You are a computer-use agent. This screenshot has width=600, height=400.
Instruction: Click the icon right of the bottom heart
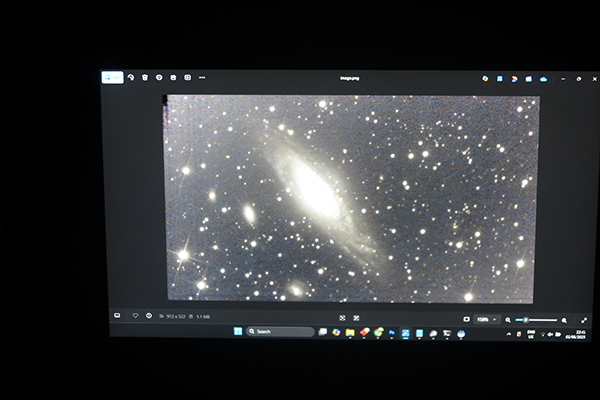click(149, 316)
